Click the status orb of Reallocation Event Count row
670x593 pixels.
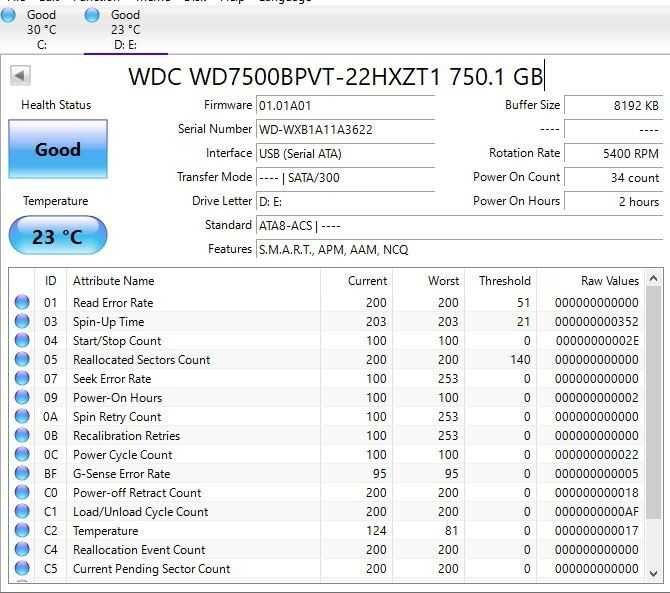click(x=22, y=549)
